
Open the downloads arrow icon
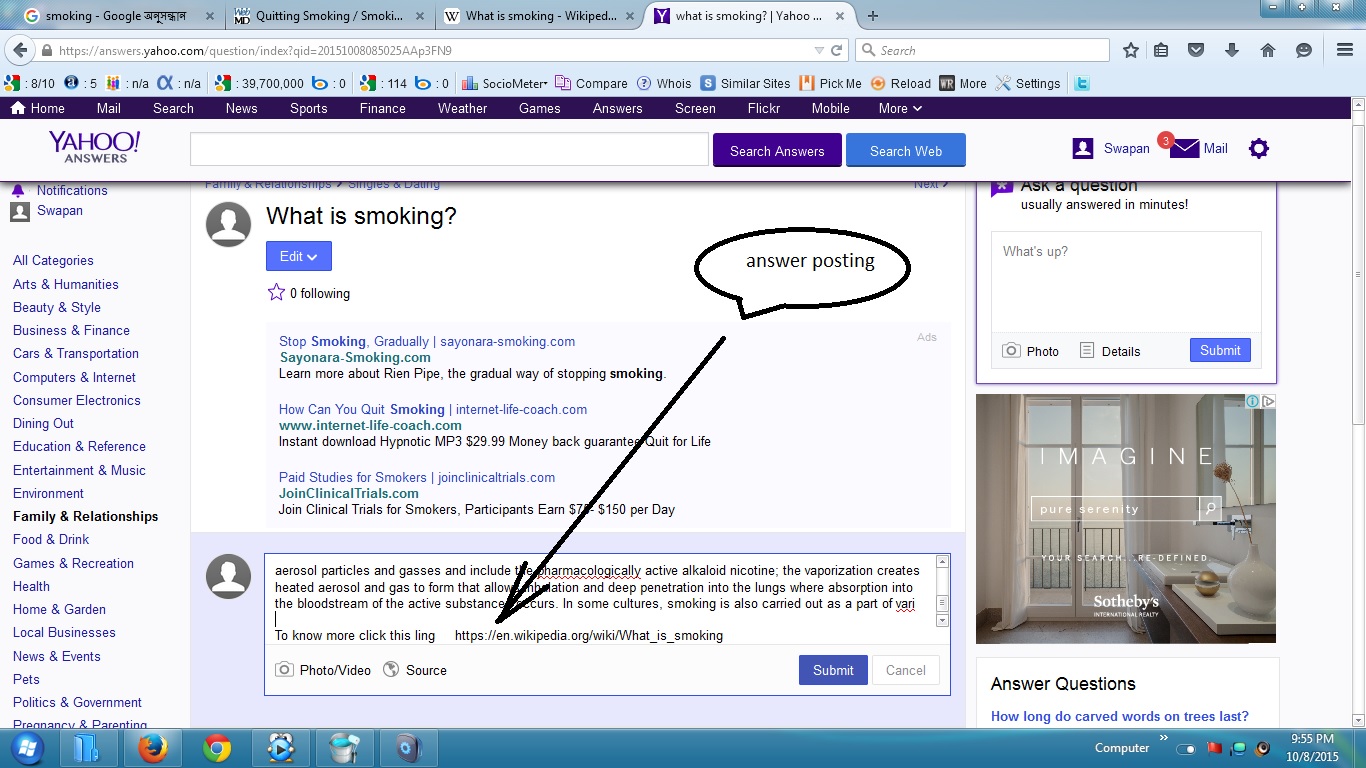[1232, 50]
